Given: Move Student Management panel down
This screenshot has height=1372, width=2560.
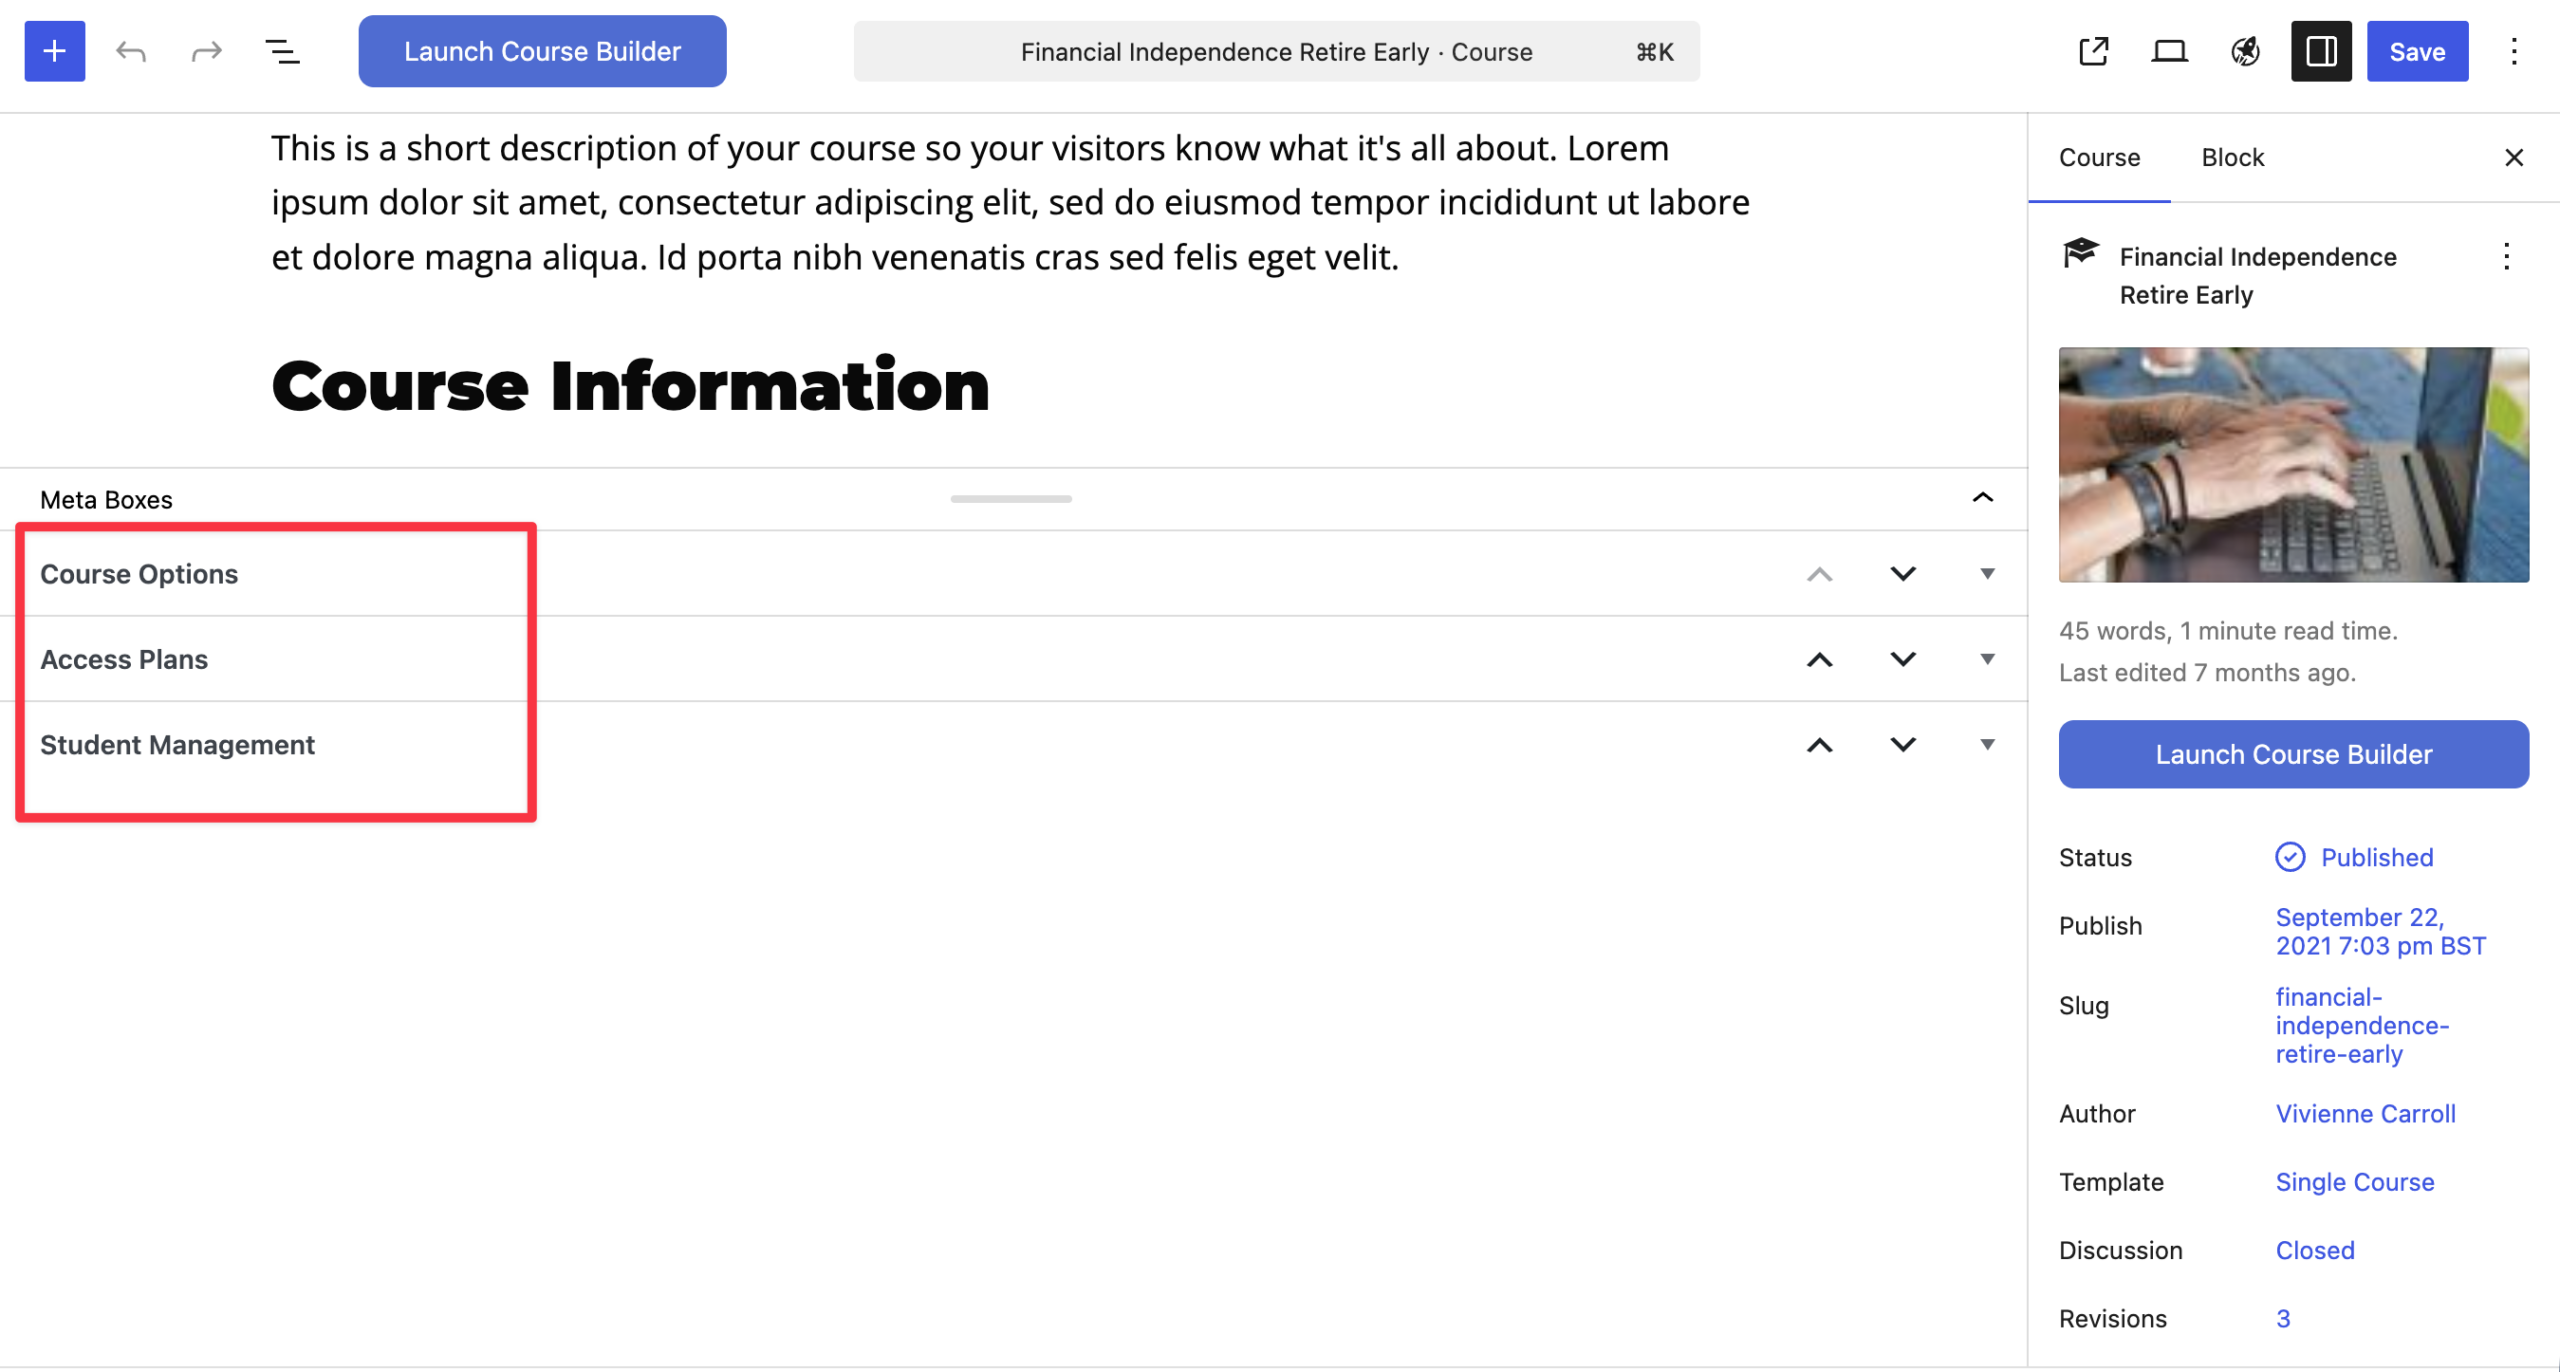Looking at the screenshot, I should [x=1903, y=744].
